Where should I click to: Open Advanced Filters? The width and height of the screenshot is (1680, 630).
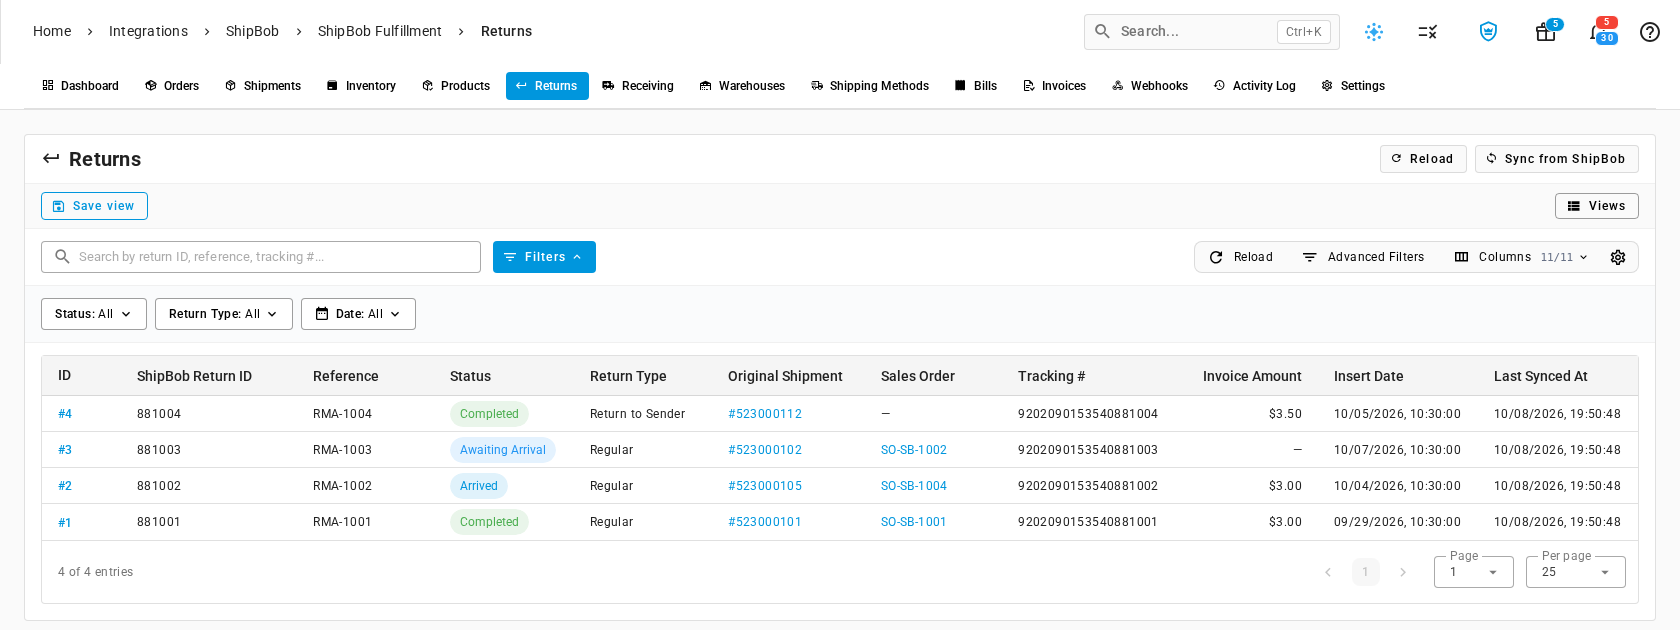click(1363, 257)
